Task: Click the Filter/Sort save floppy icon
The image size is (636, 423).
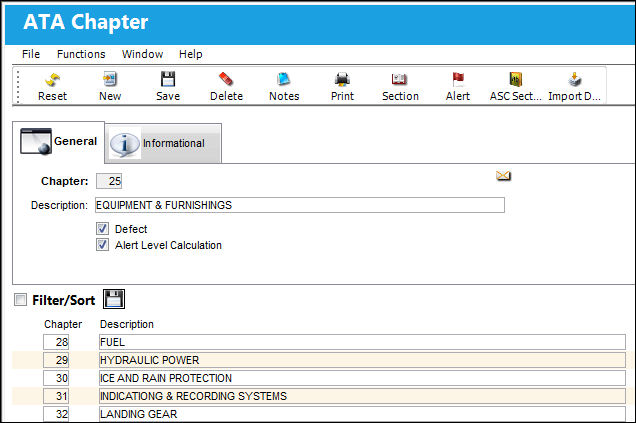Action: [114, 299]
